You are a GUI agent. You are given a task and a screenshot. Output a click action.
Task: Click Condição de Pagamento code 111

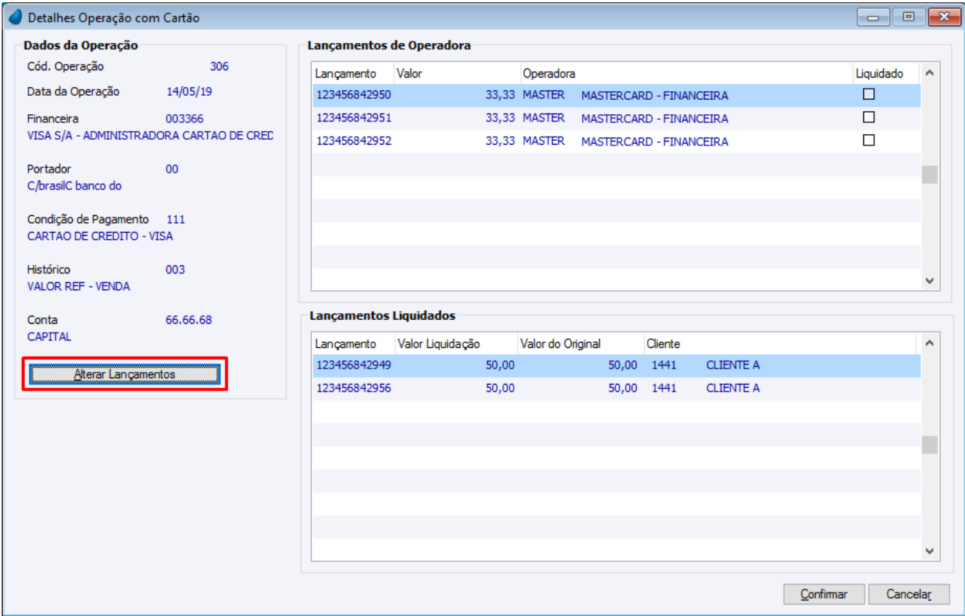click(175, 219)
